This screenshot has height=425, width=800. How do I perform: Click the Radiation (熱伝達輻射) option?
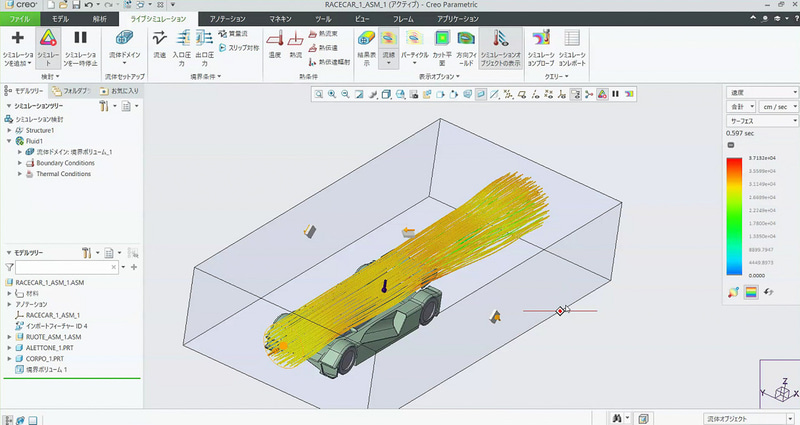tap(330, 62)
